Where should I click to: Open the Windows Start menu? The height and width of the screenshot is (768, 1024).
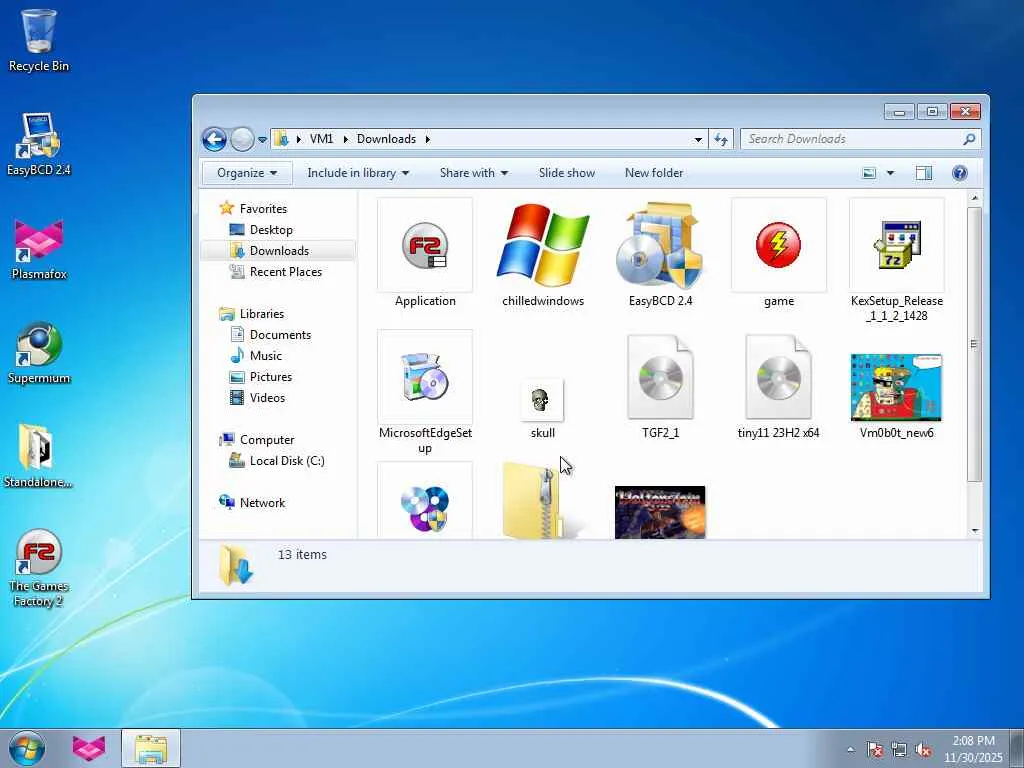click(27, 748)
